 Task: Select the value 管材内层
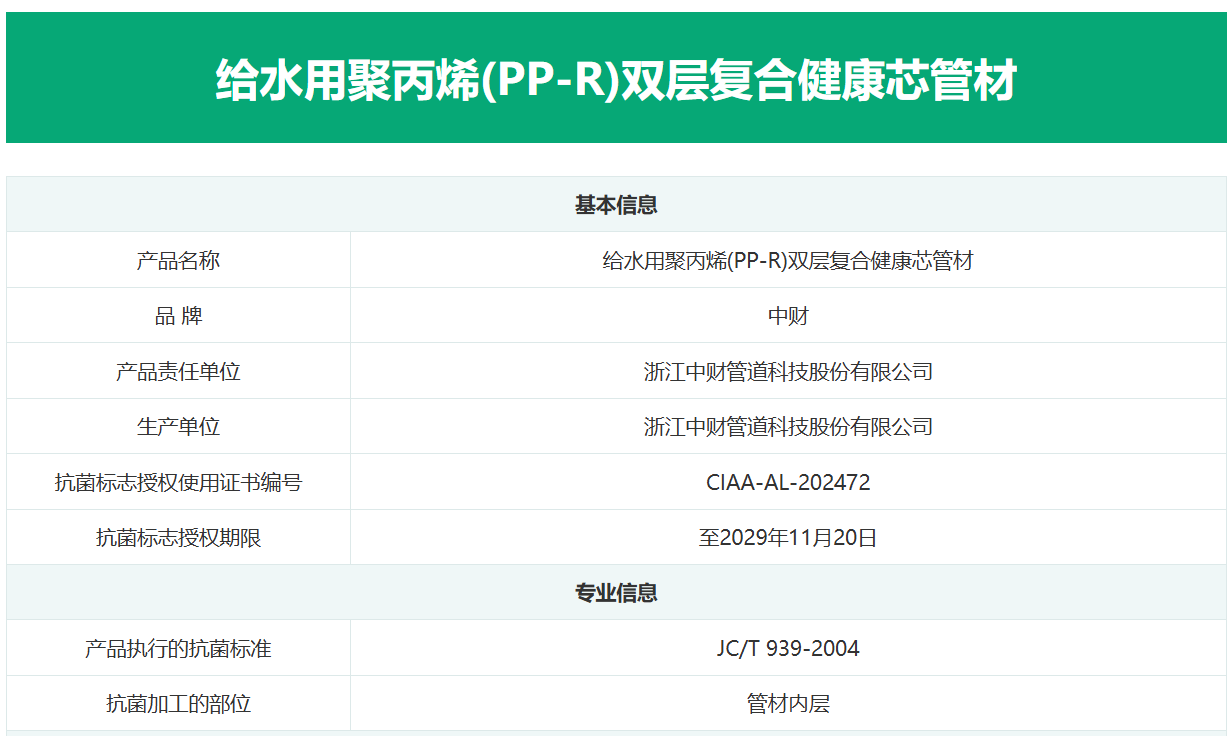coord(788,704)
